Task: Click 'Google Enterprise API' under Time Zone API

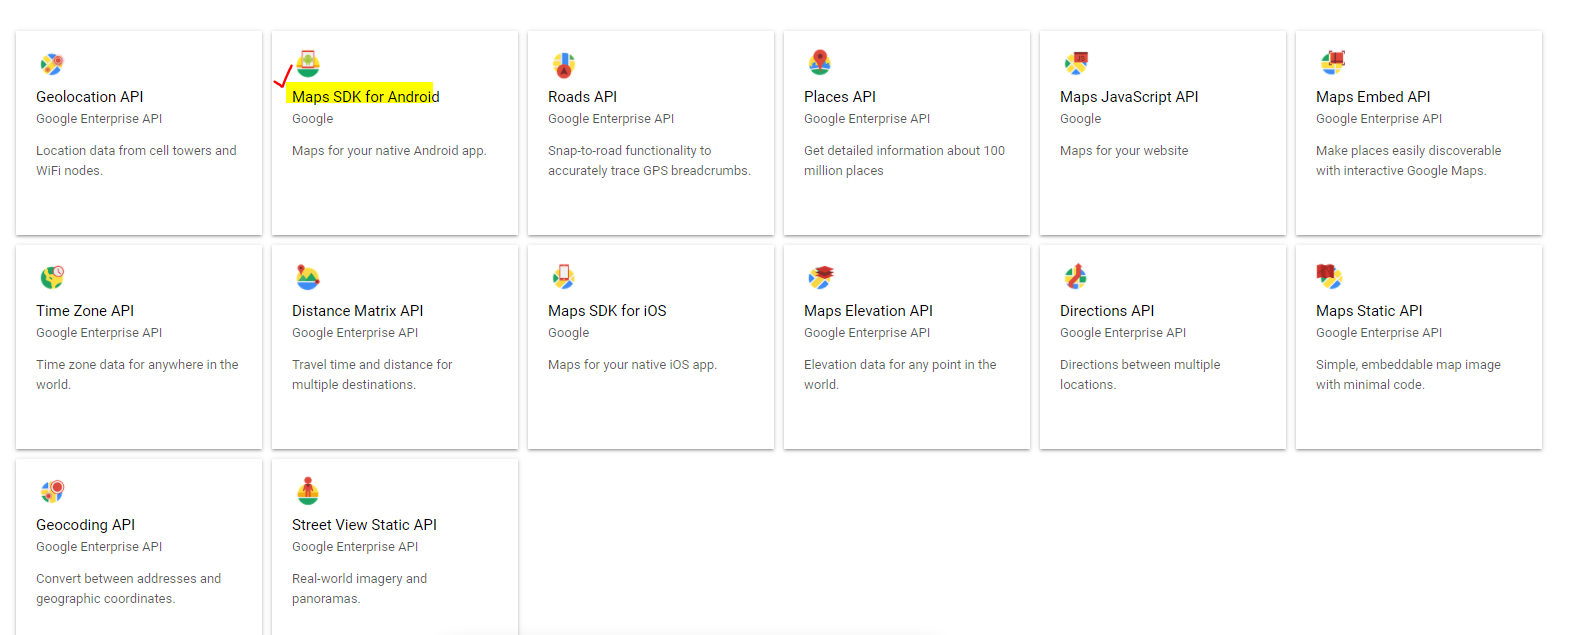Action: [x=99, y=333]
